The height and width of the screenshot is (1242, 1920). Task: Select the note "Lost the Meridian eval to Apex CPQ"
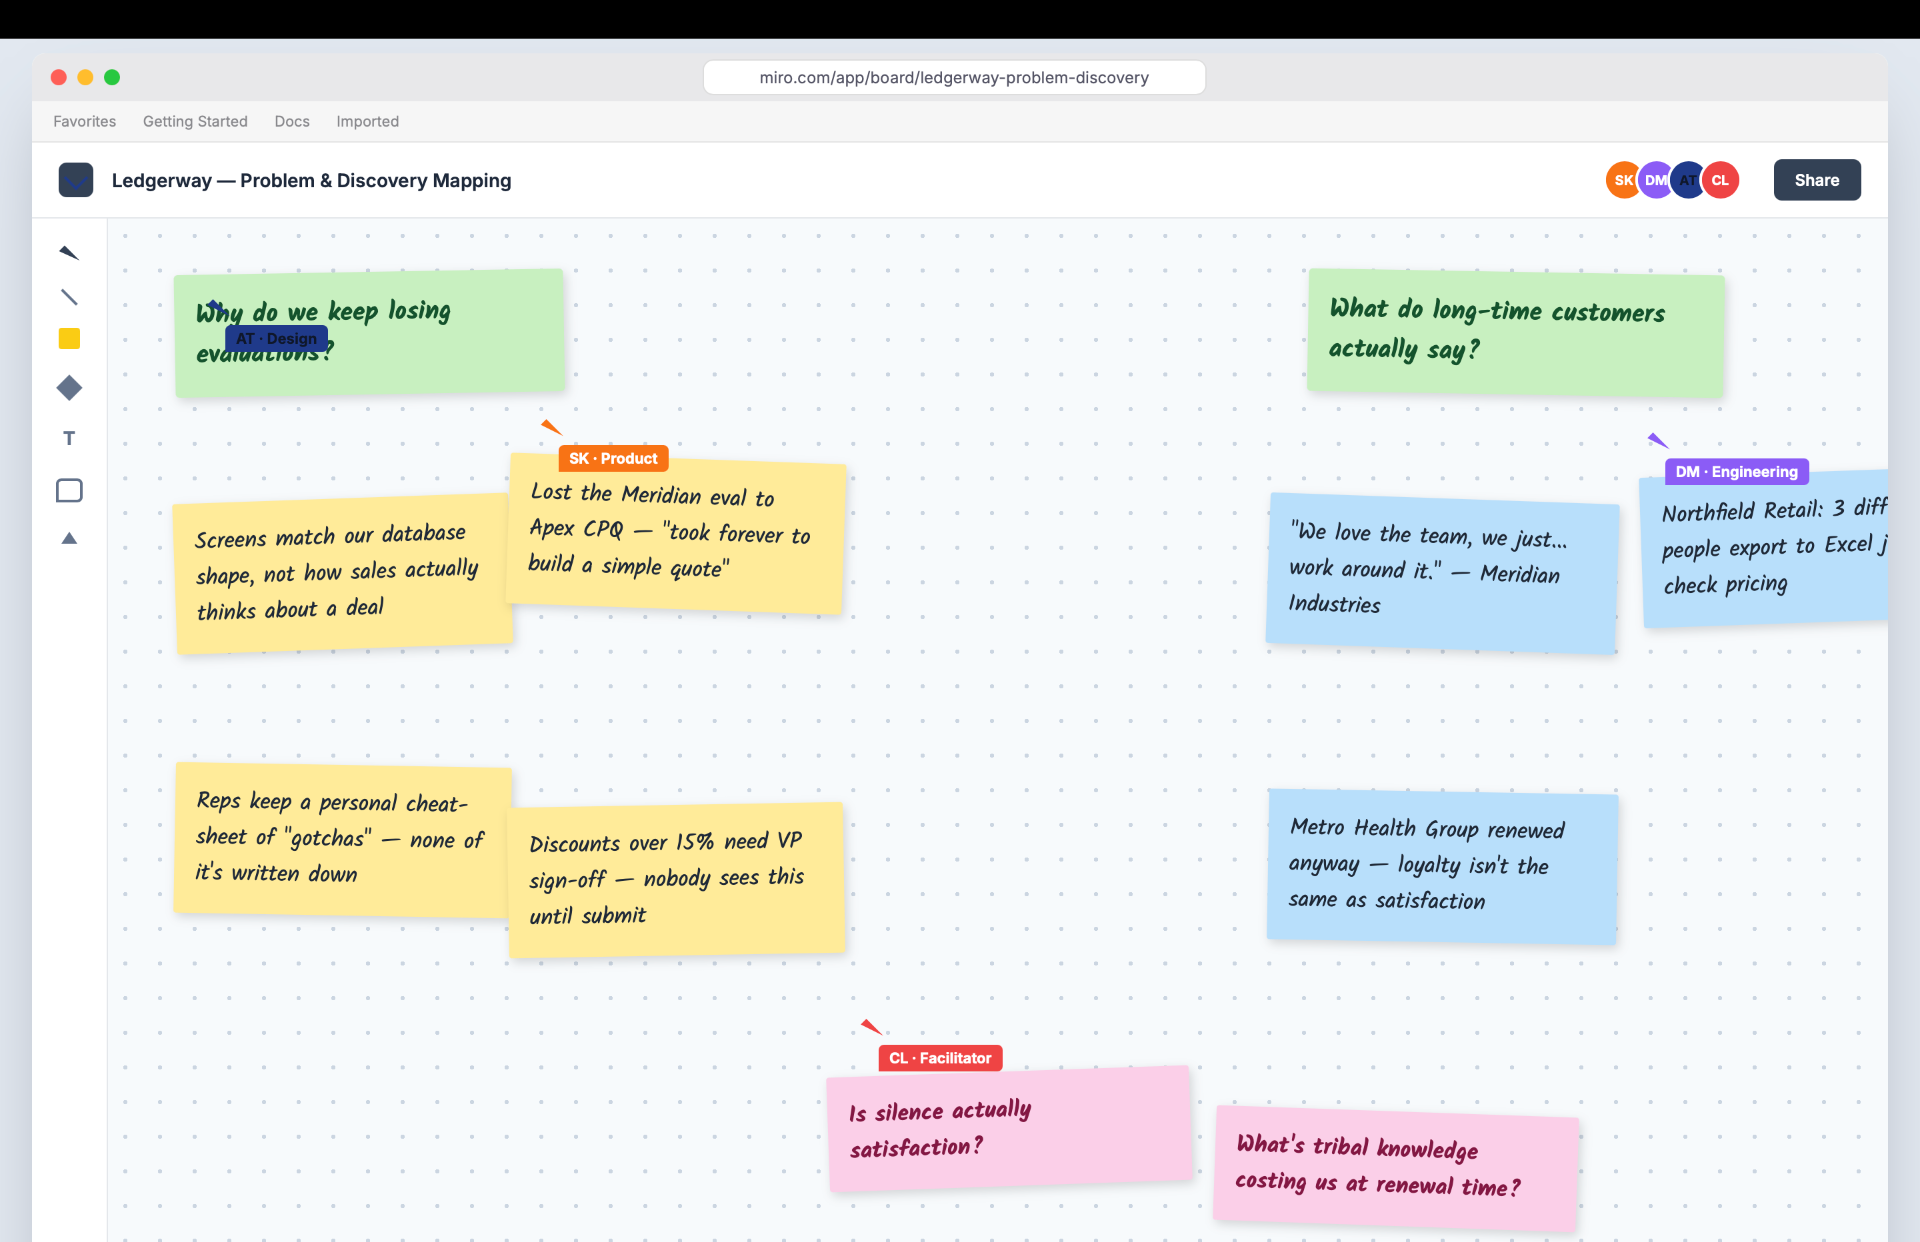(677, 533)
